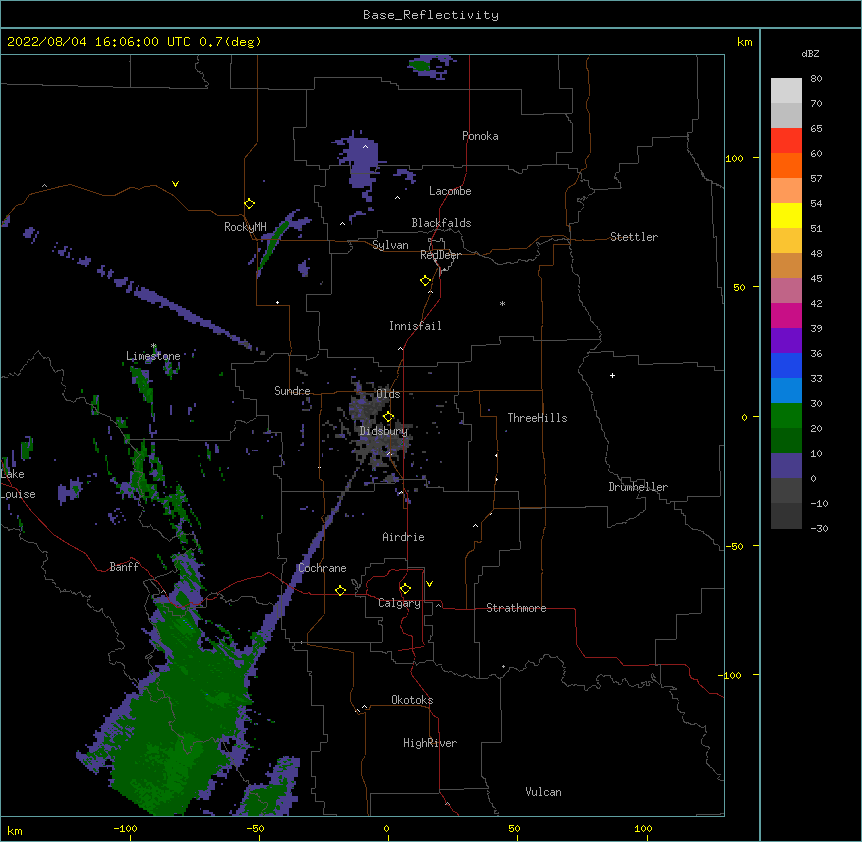Select the orange 60-57 dBZ legend swatch
This screenshot has height=842, width=862.
click(x=786, y=165)
